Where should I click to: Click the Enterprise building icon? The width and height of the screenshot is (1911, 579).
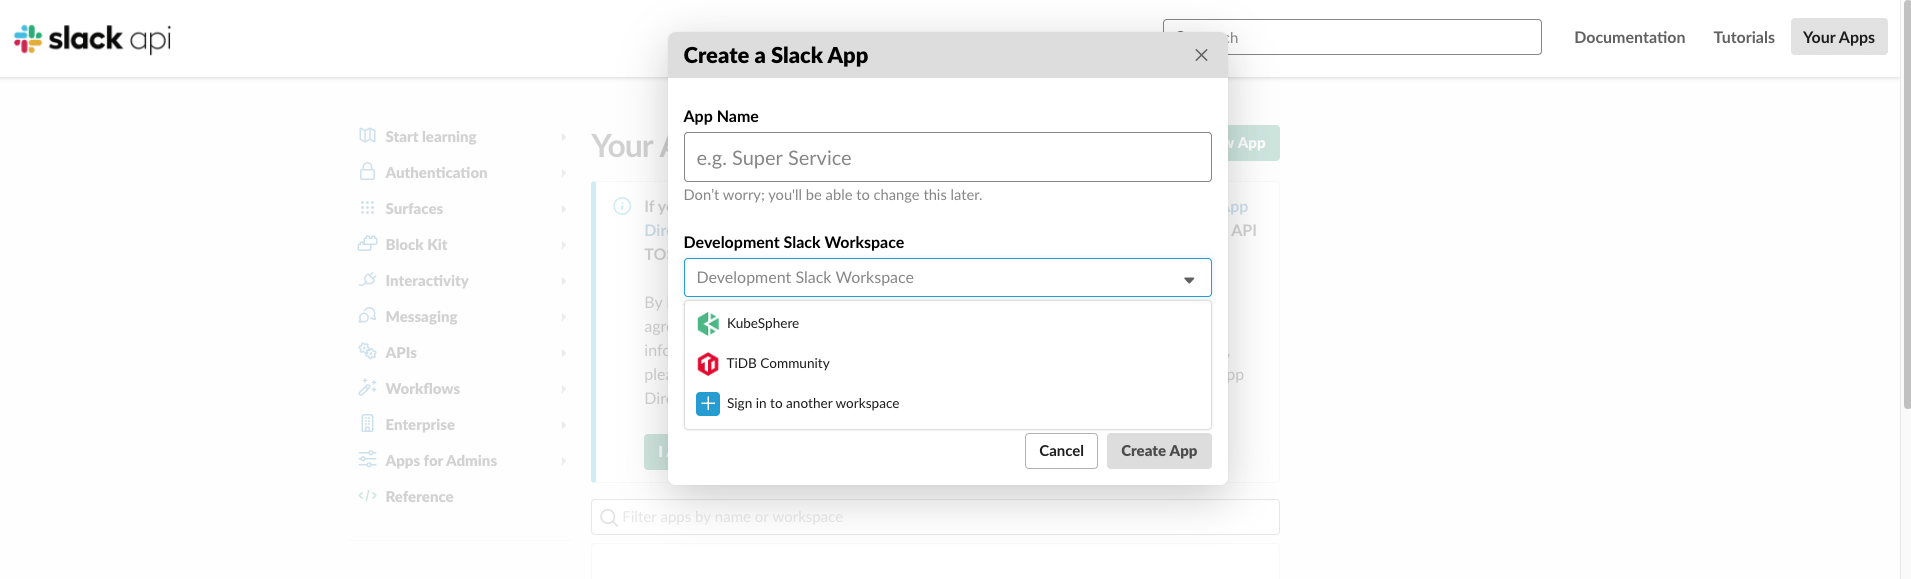[367, 424]
